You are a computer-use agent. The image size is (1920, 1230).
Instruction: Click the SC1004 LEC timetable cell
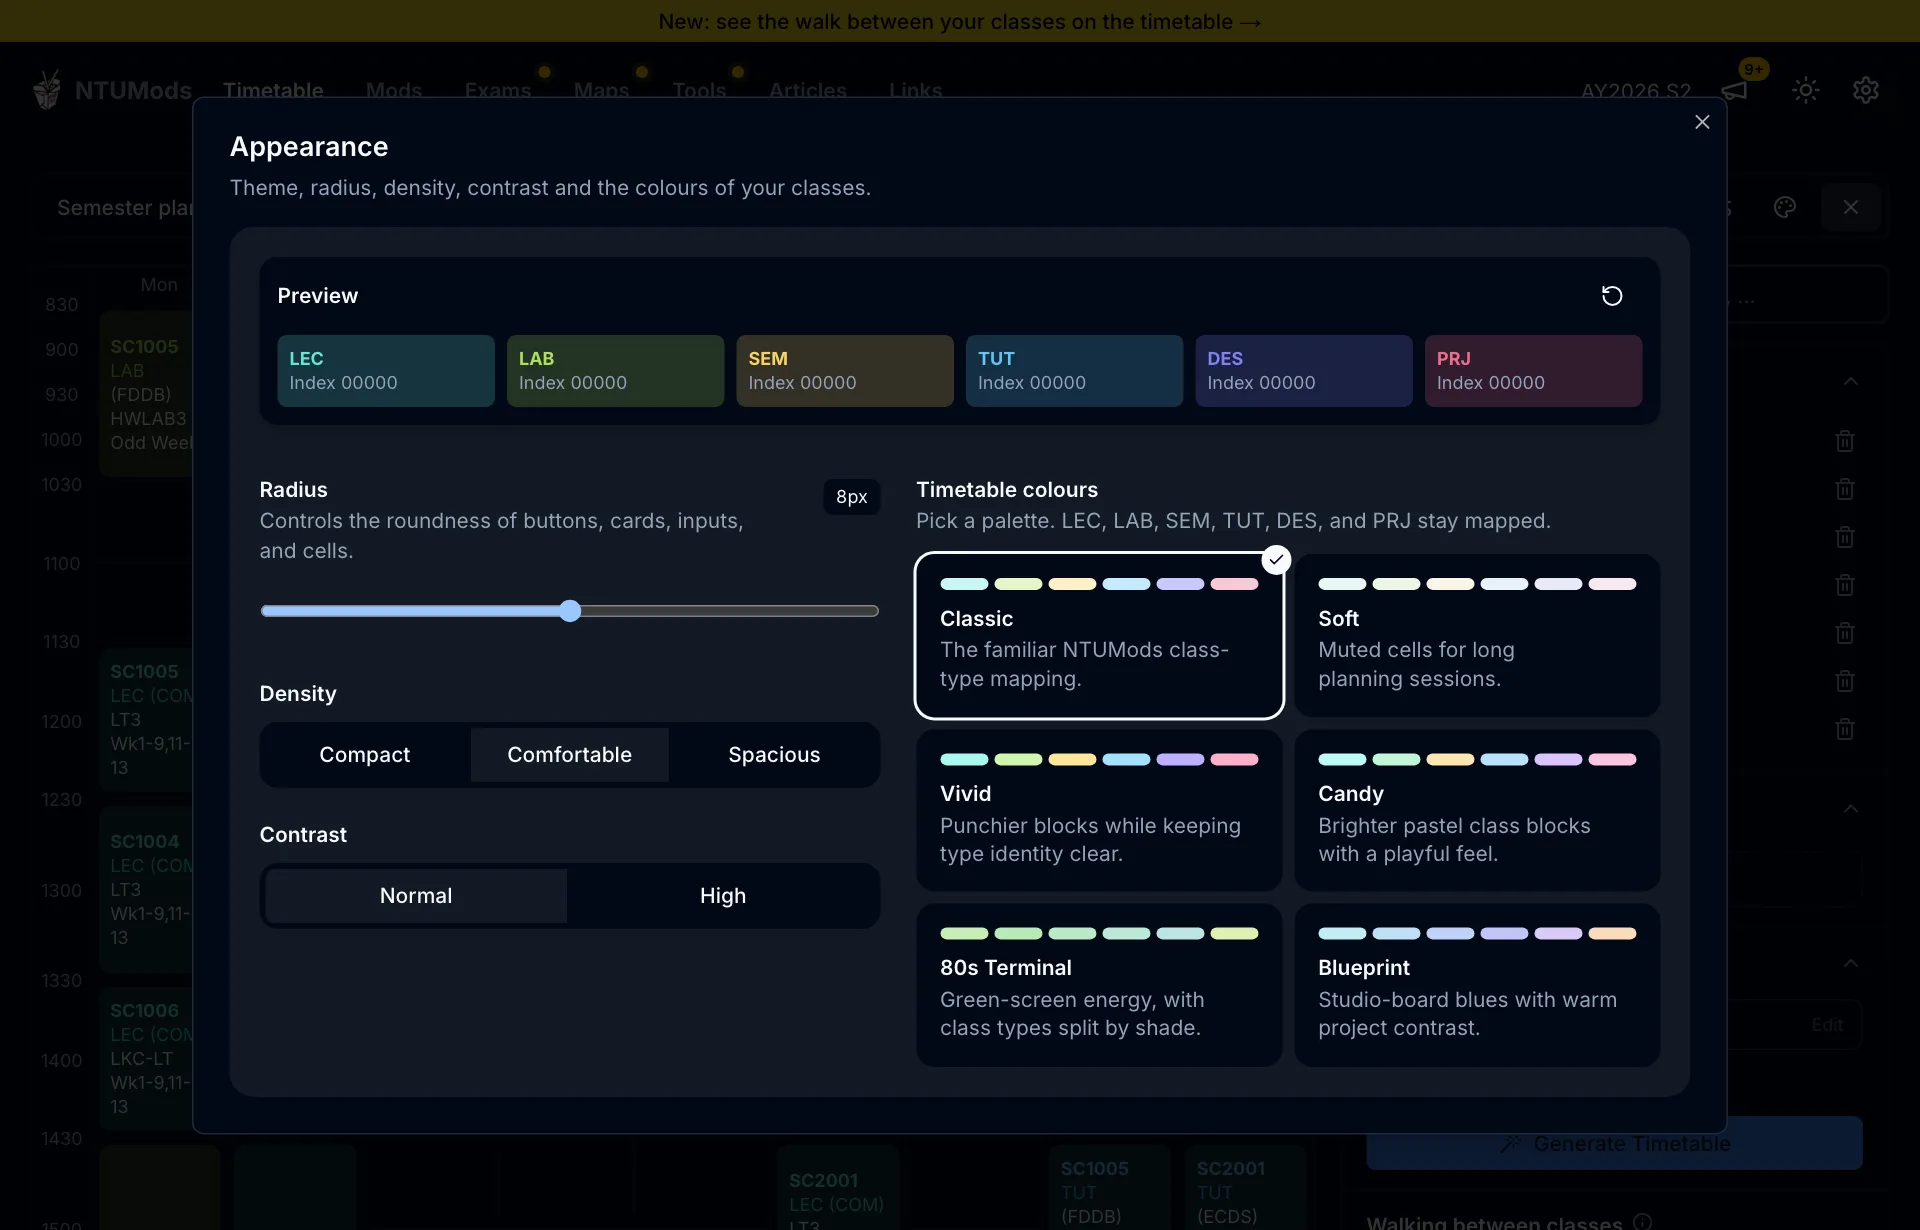click(146, 889)
